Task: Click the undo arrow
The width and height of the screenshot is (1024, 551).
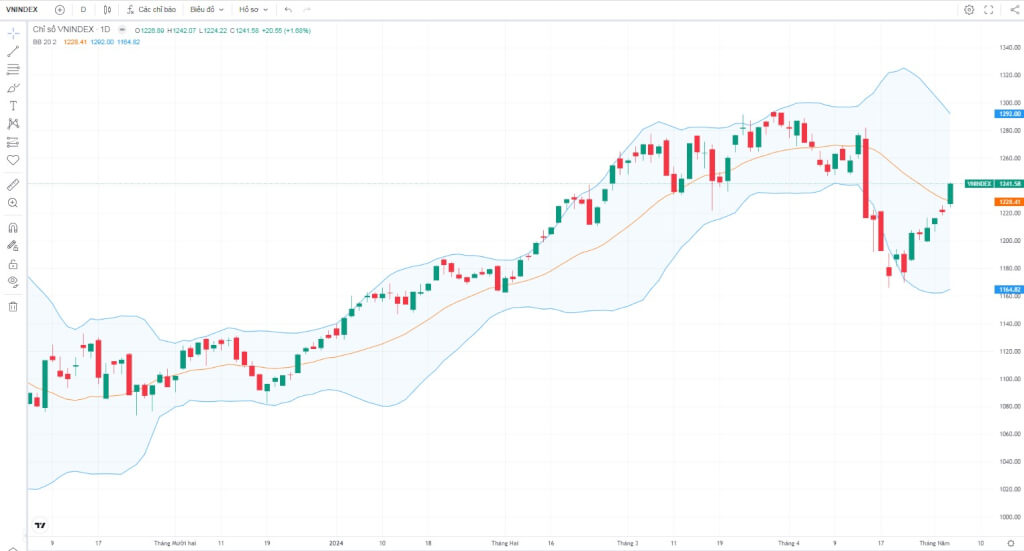Action: click(x=288, y=10)
